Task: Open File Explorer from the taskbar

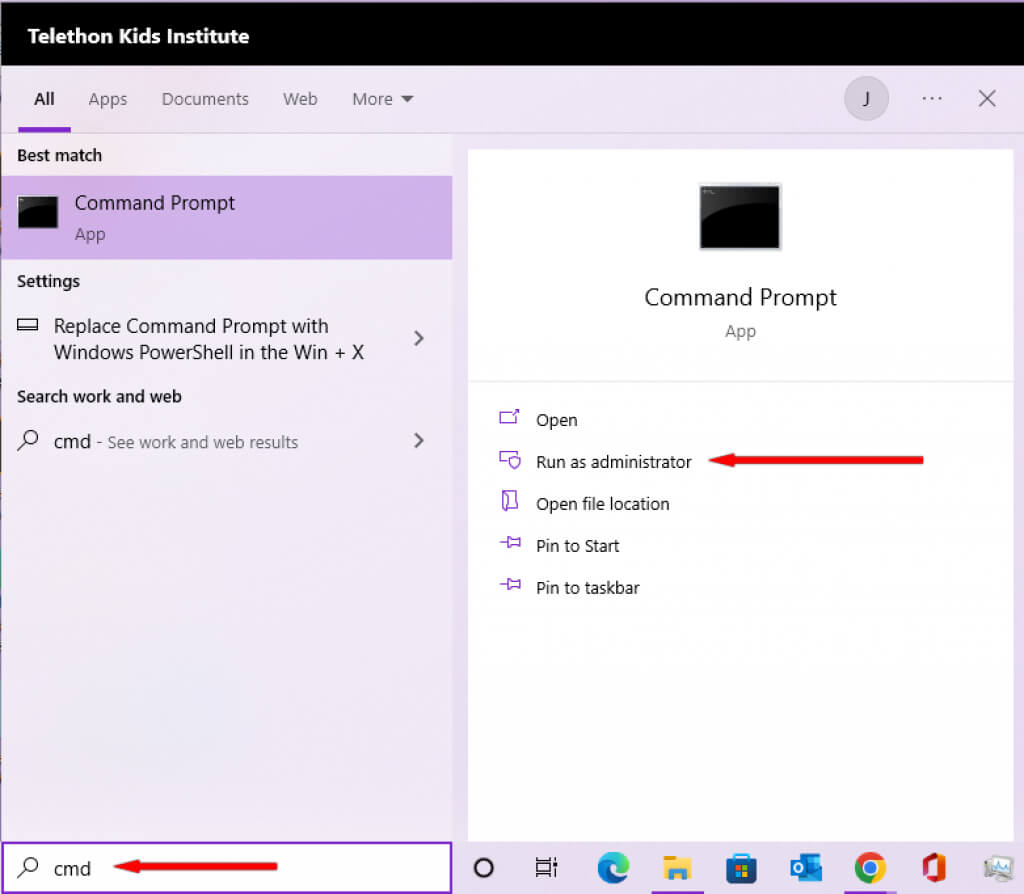Action: 677,868
